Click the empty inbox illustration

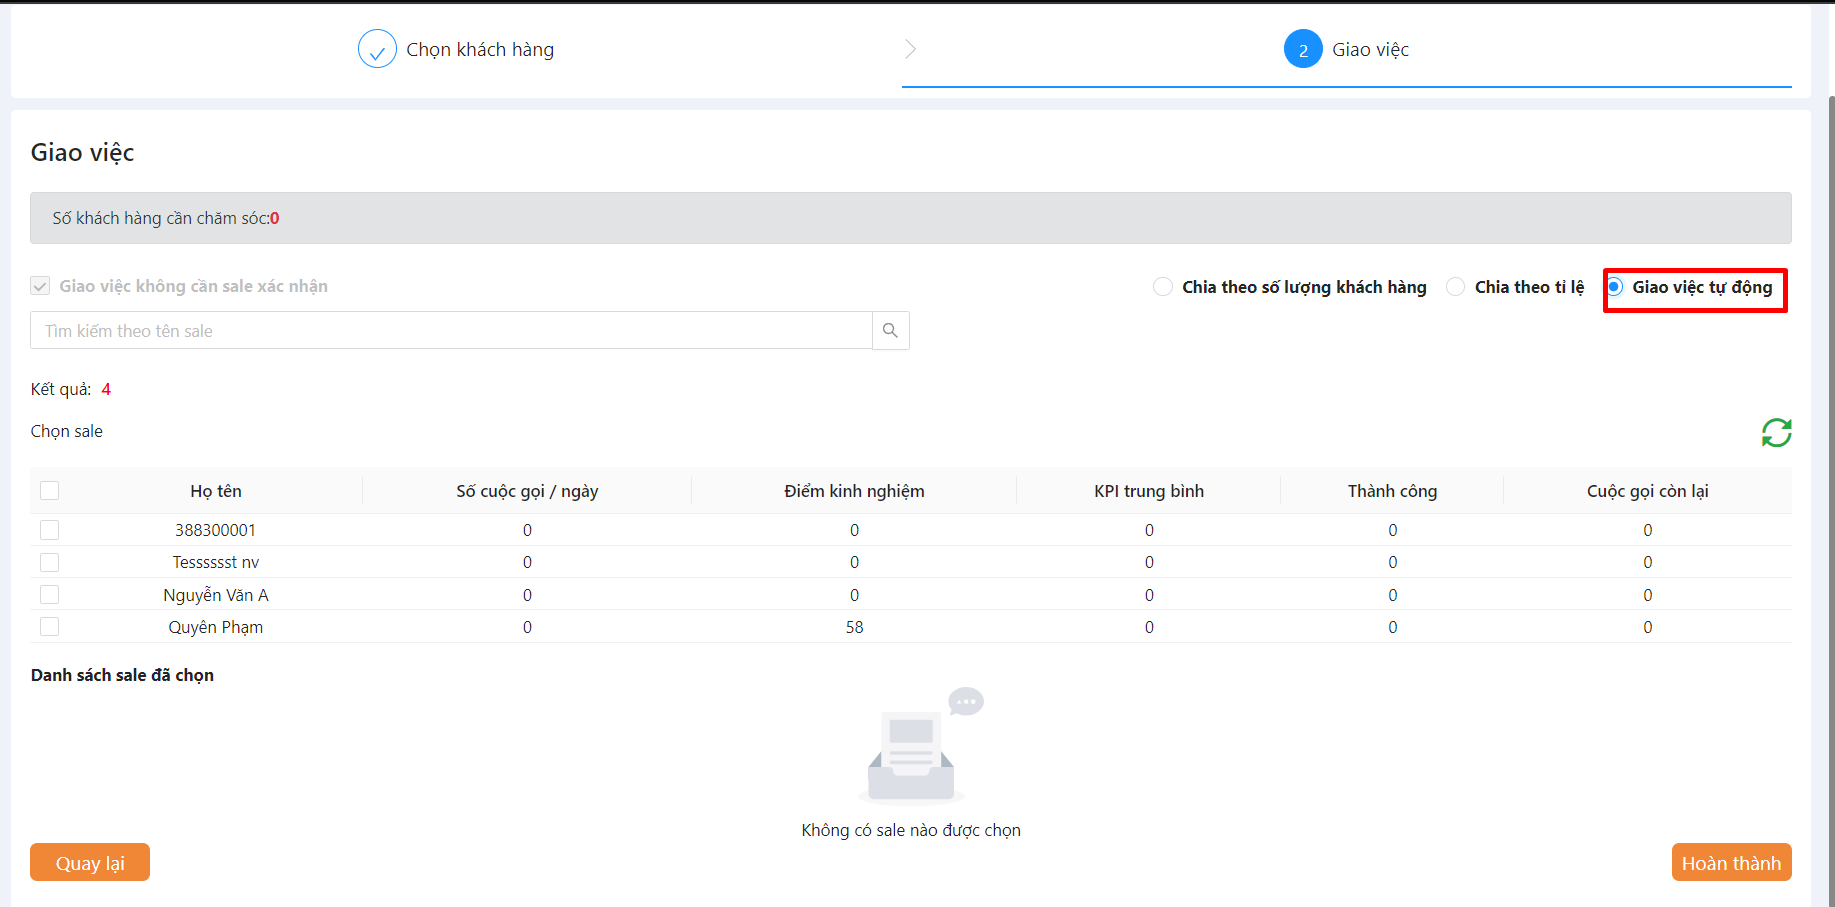coord(911,750)
